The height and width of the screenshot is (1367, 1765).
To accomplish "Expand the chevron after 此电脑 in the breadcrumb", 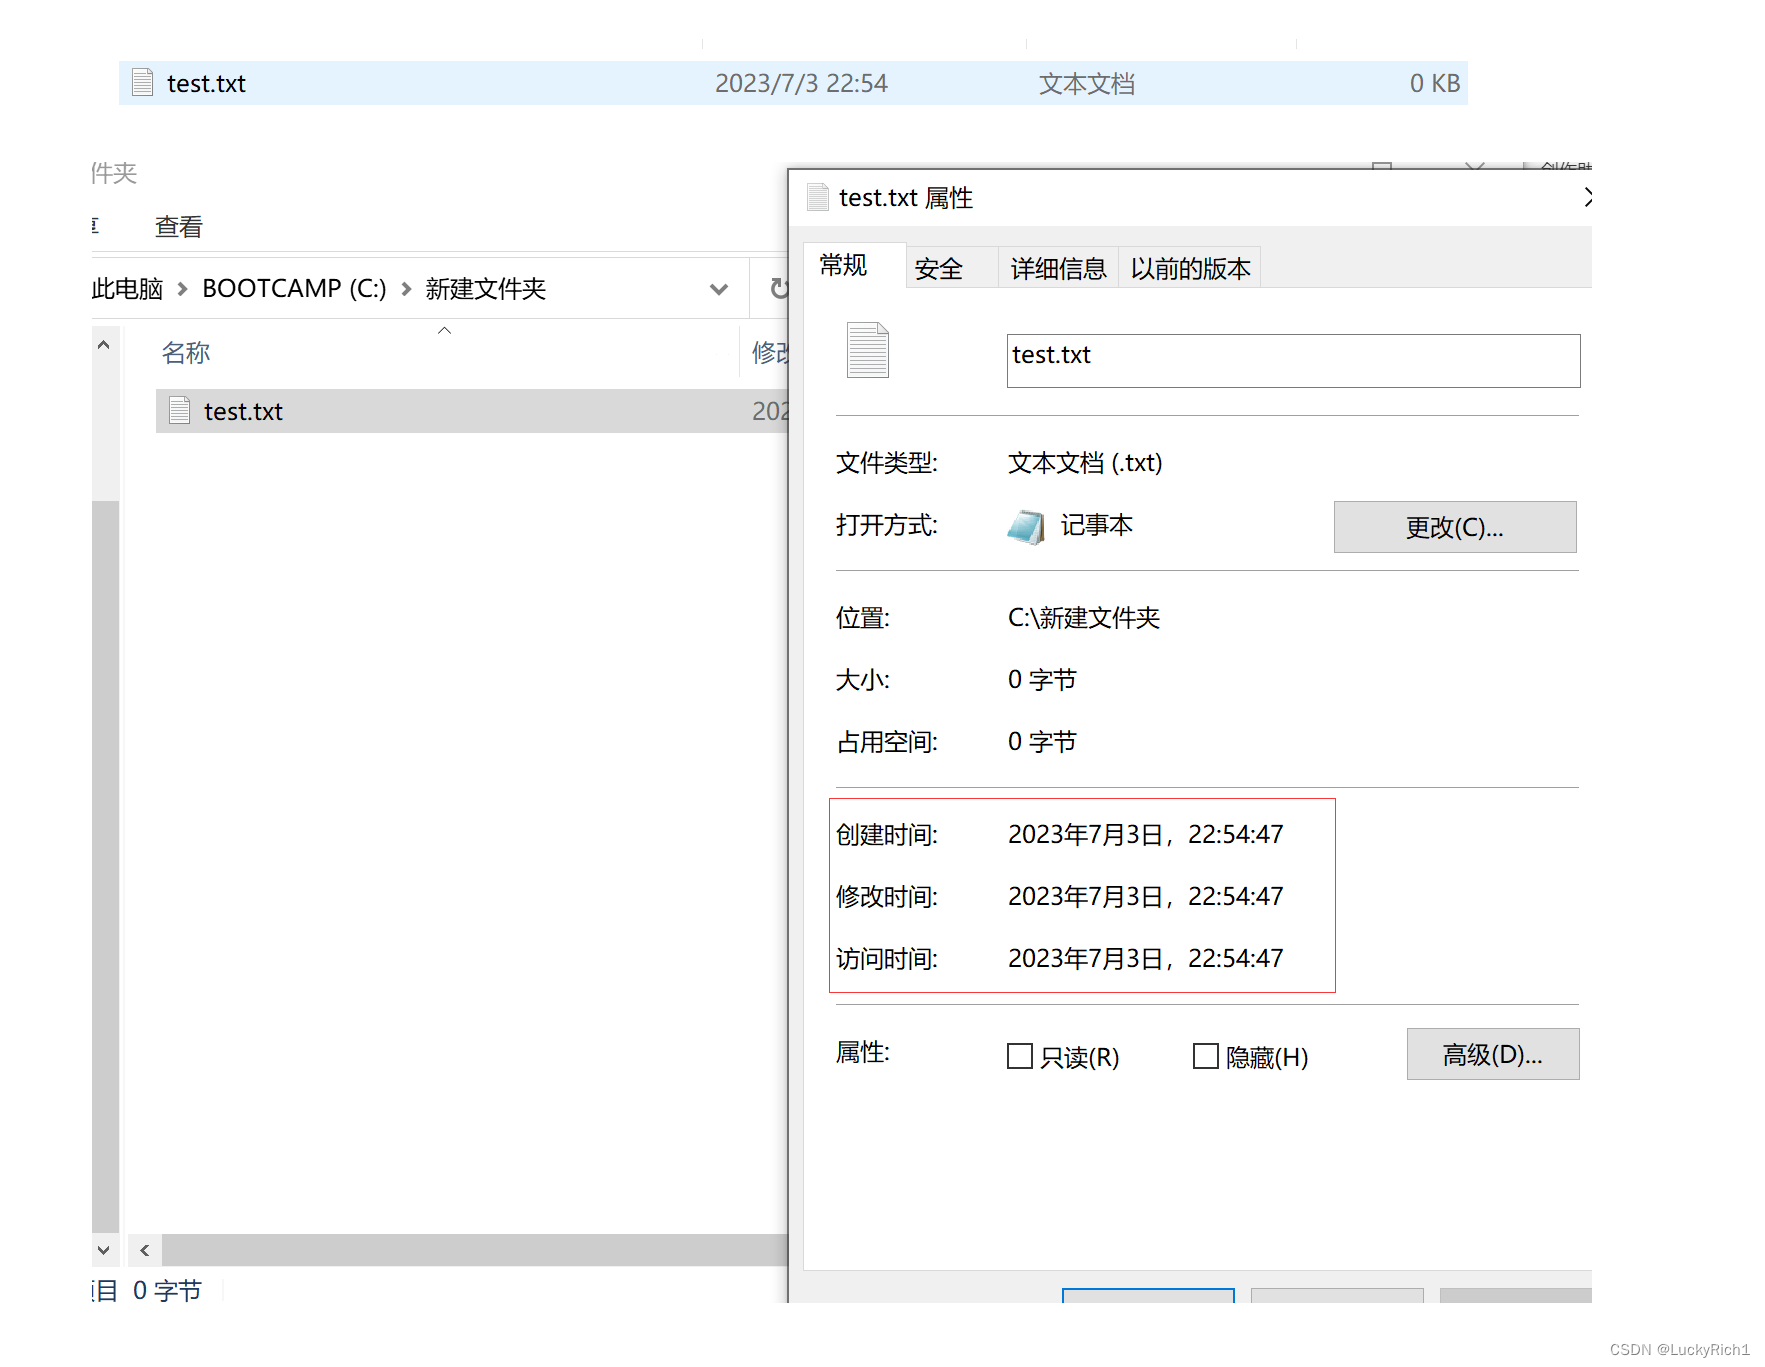I will [x=182, y=289].
